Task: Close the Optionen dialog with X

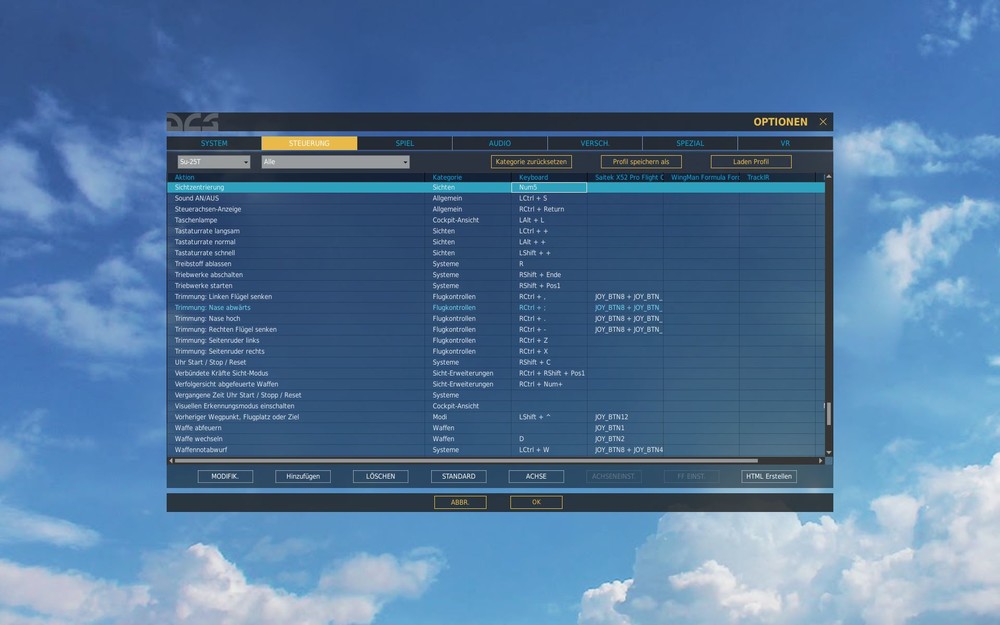Action: click(x=823, y=122)
